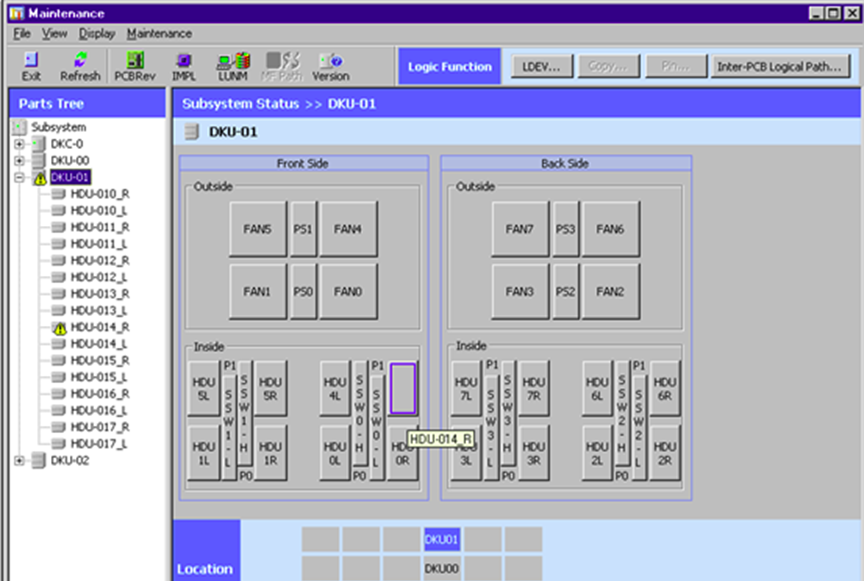Click the HDU 7R block on back side
The height and width of the screenshot is (581, 864).
point(534,389)
